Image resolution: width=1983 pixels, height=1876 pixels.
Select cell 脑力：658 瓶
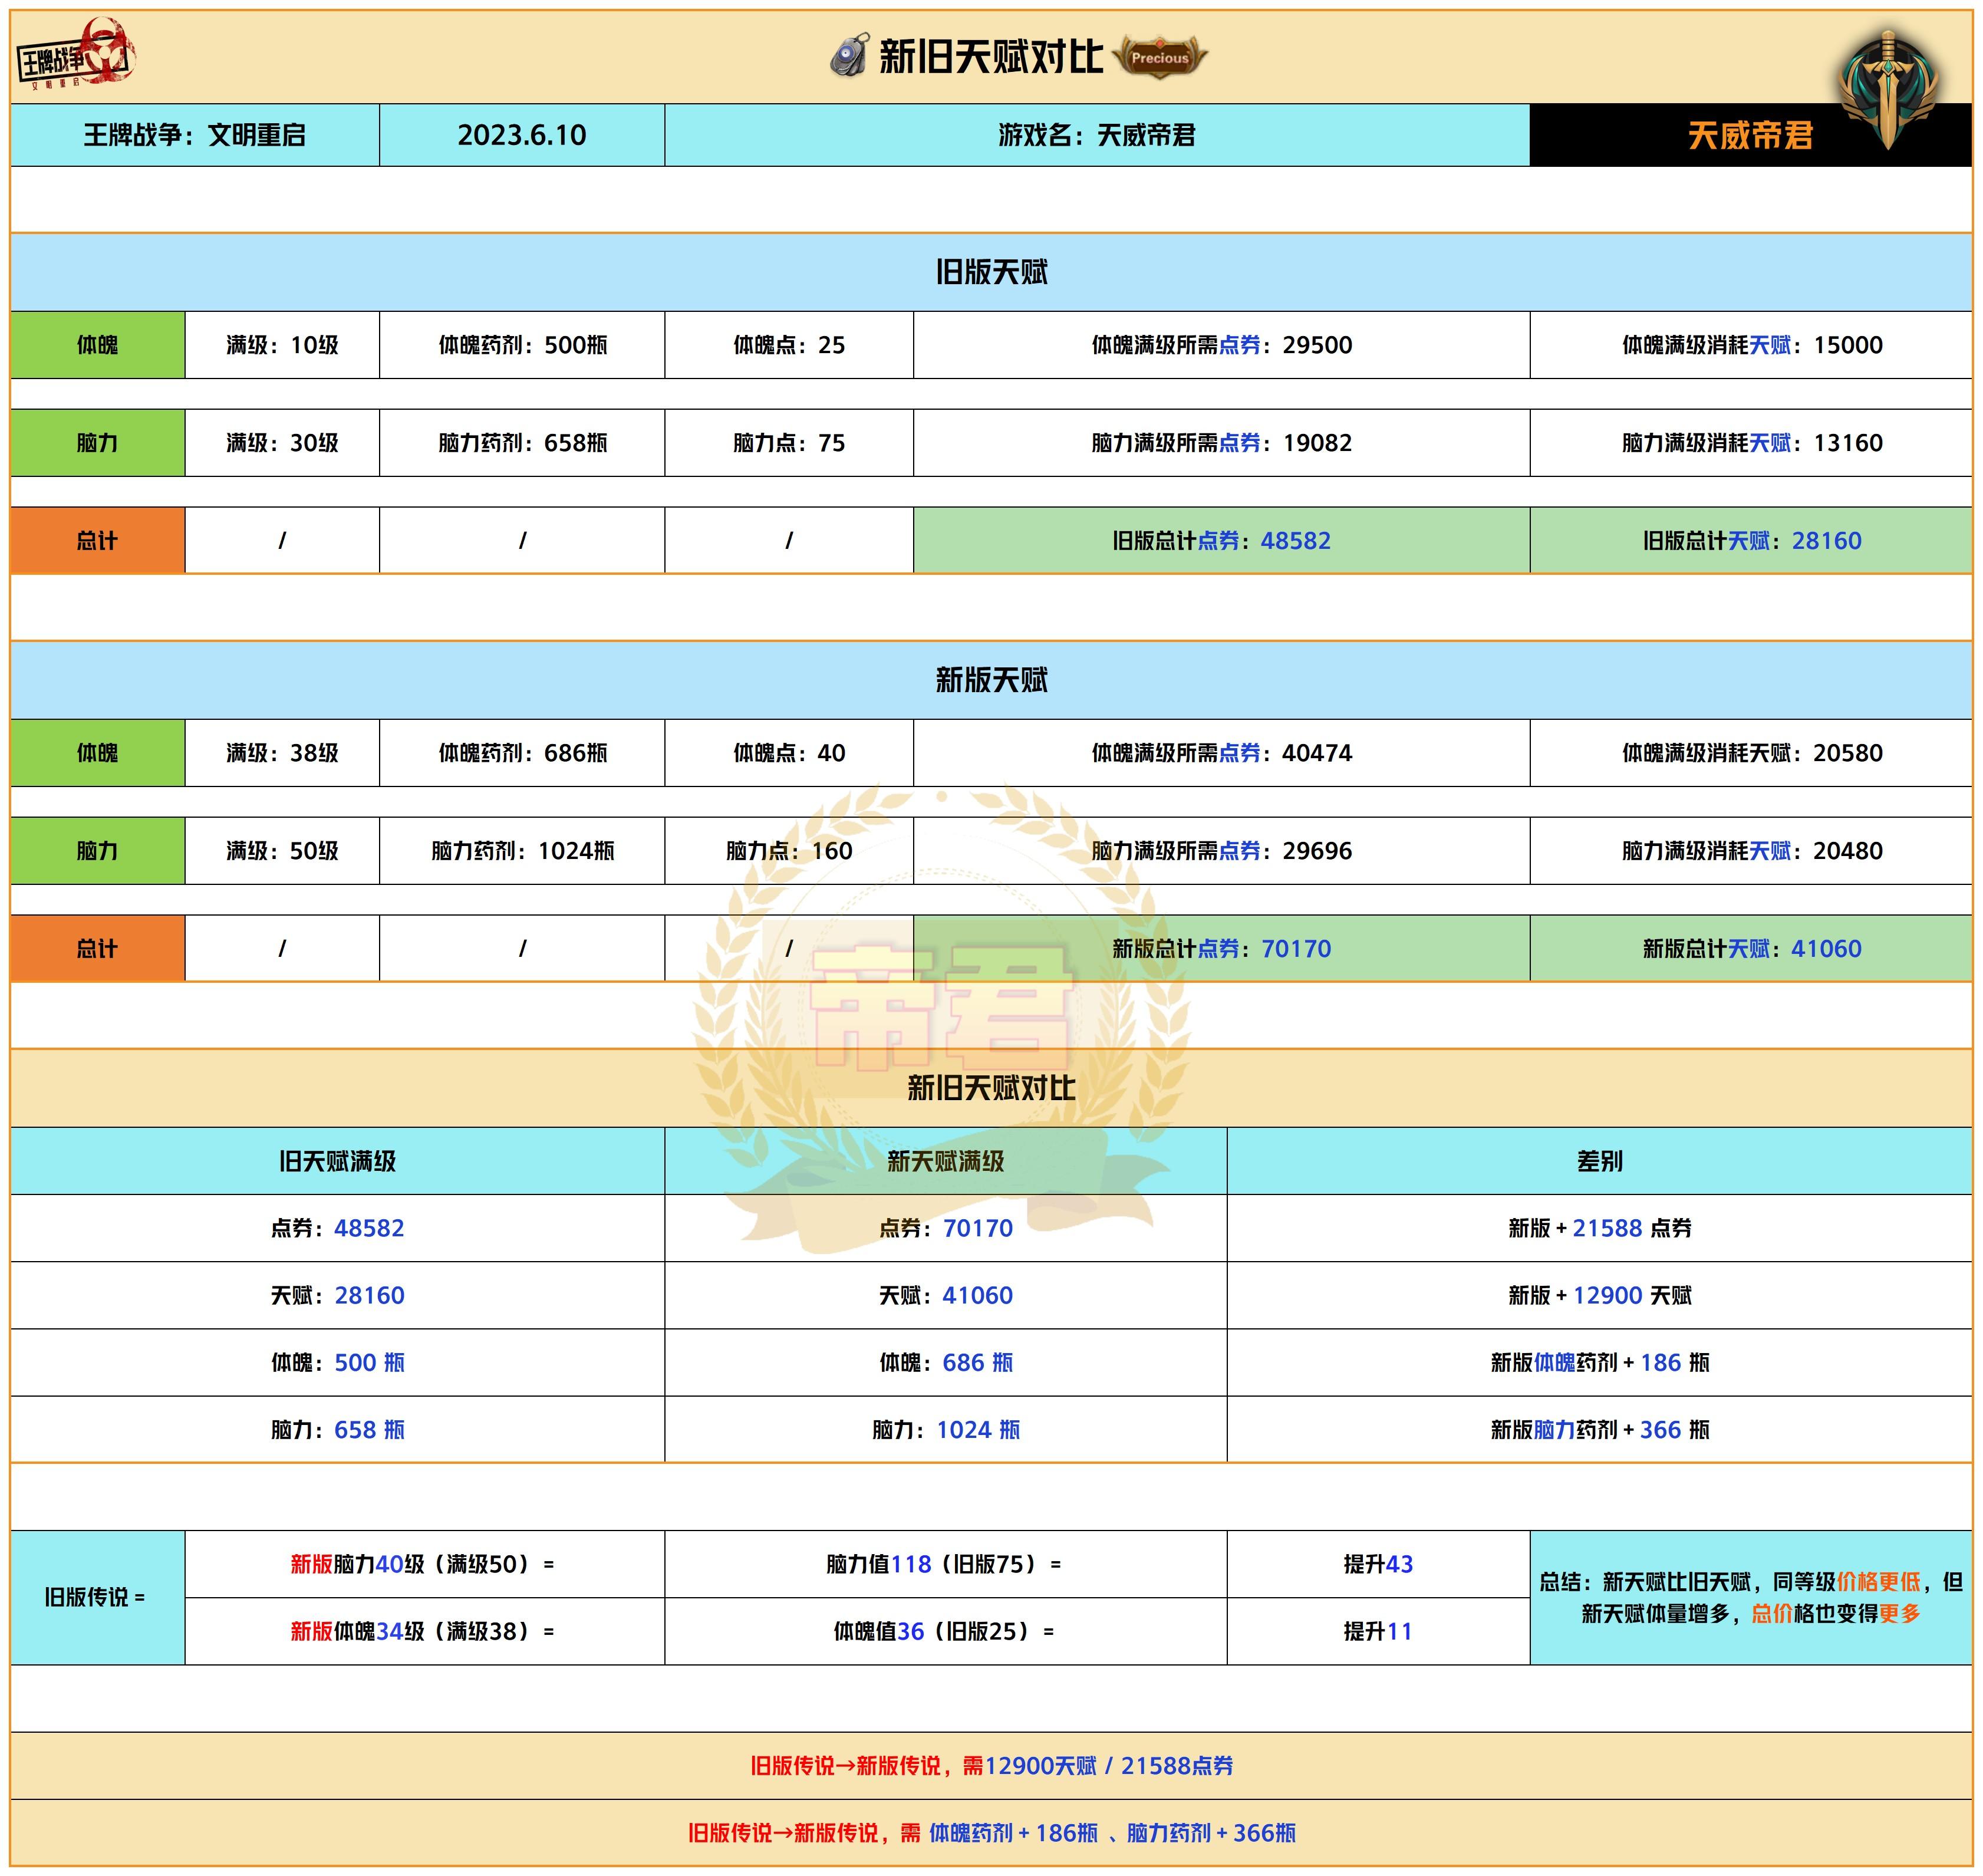point(337,1430)
